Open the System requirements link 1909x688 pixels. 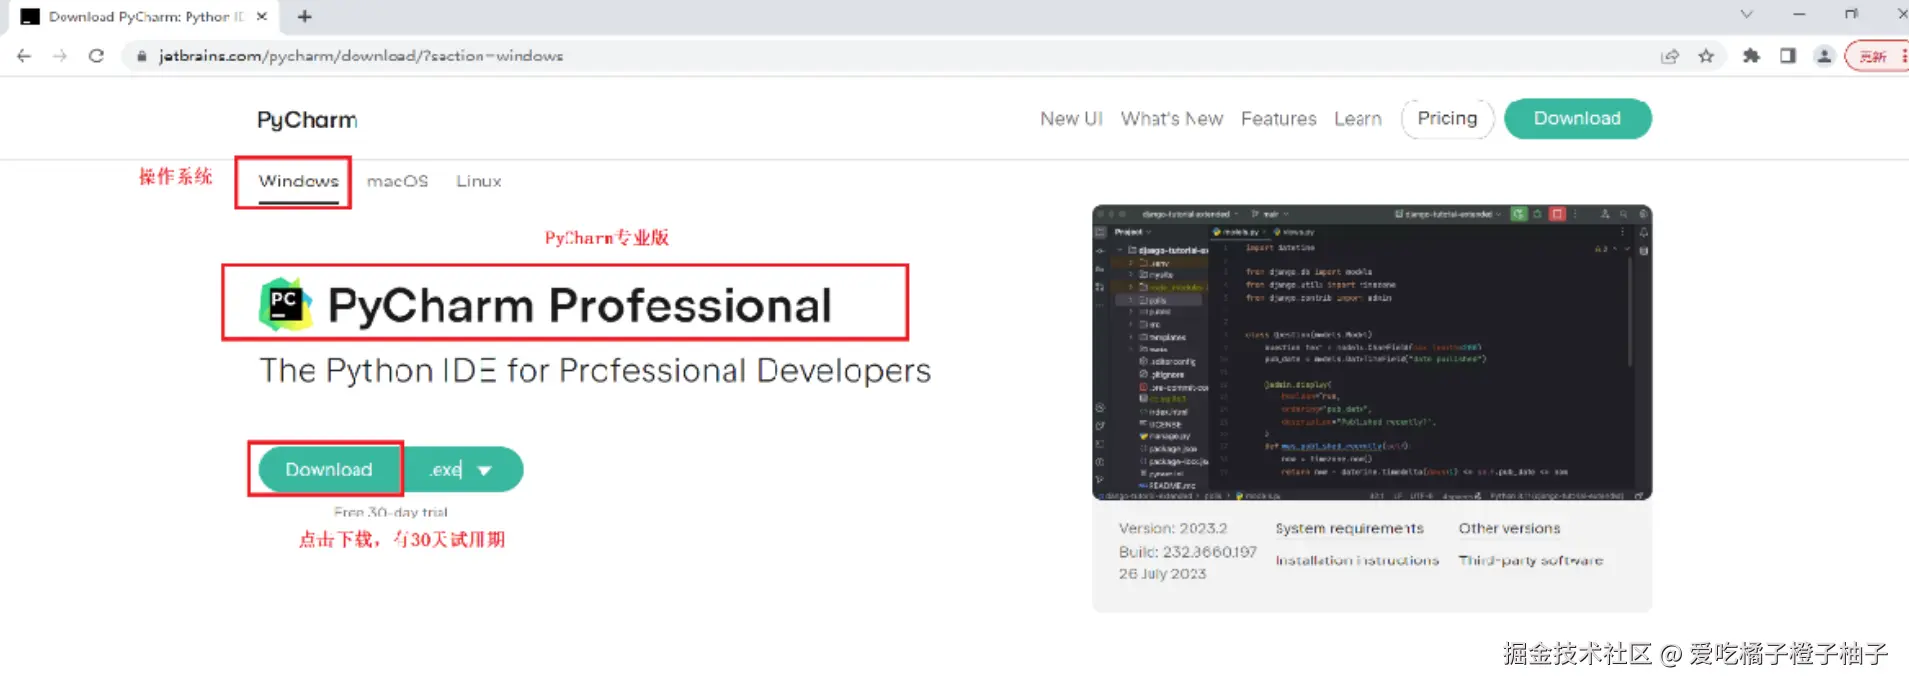point(1349,528)
